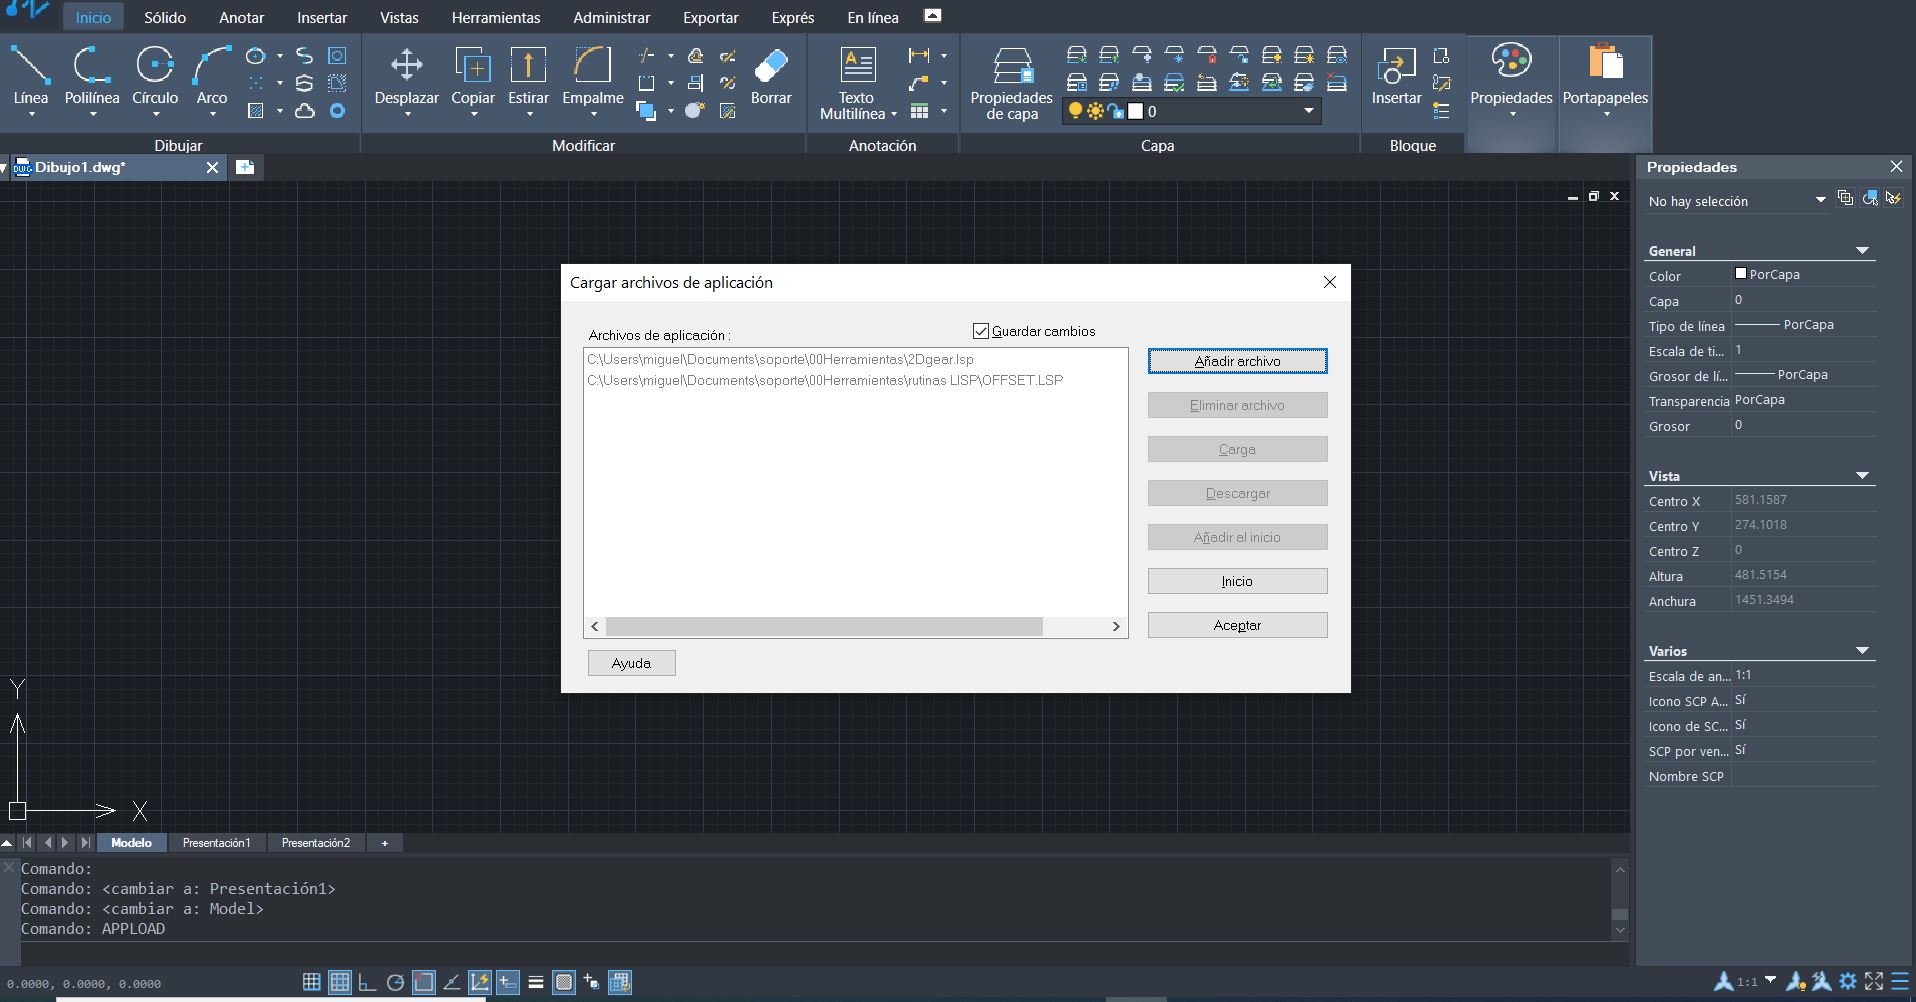The height and width of the screenshot is (1002, 1916).
Task: Select the hatch tool icon
Action: pyautogui.click(x=256, y=111)
